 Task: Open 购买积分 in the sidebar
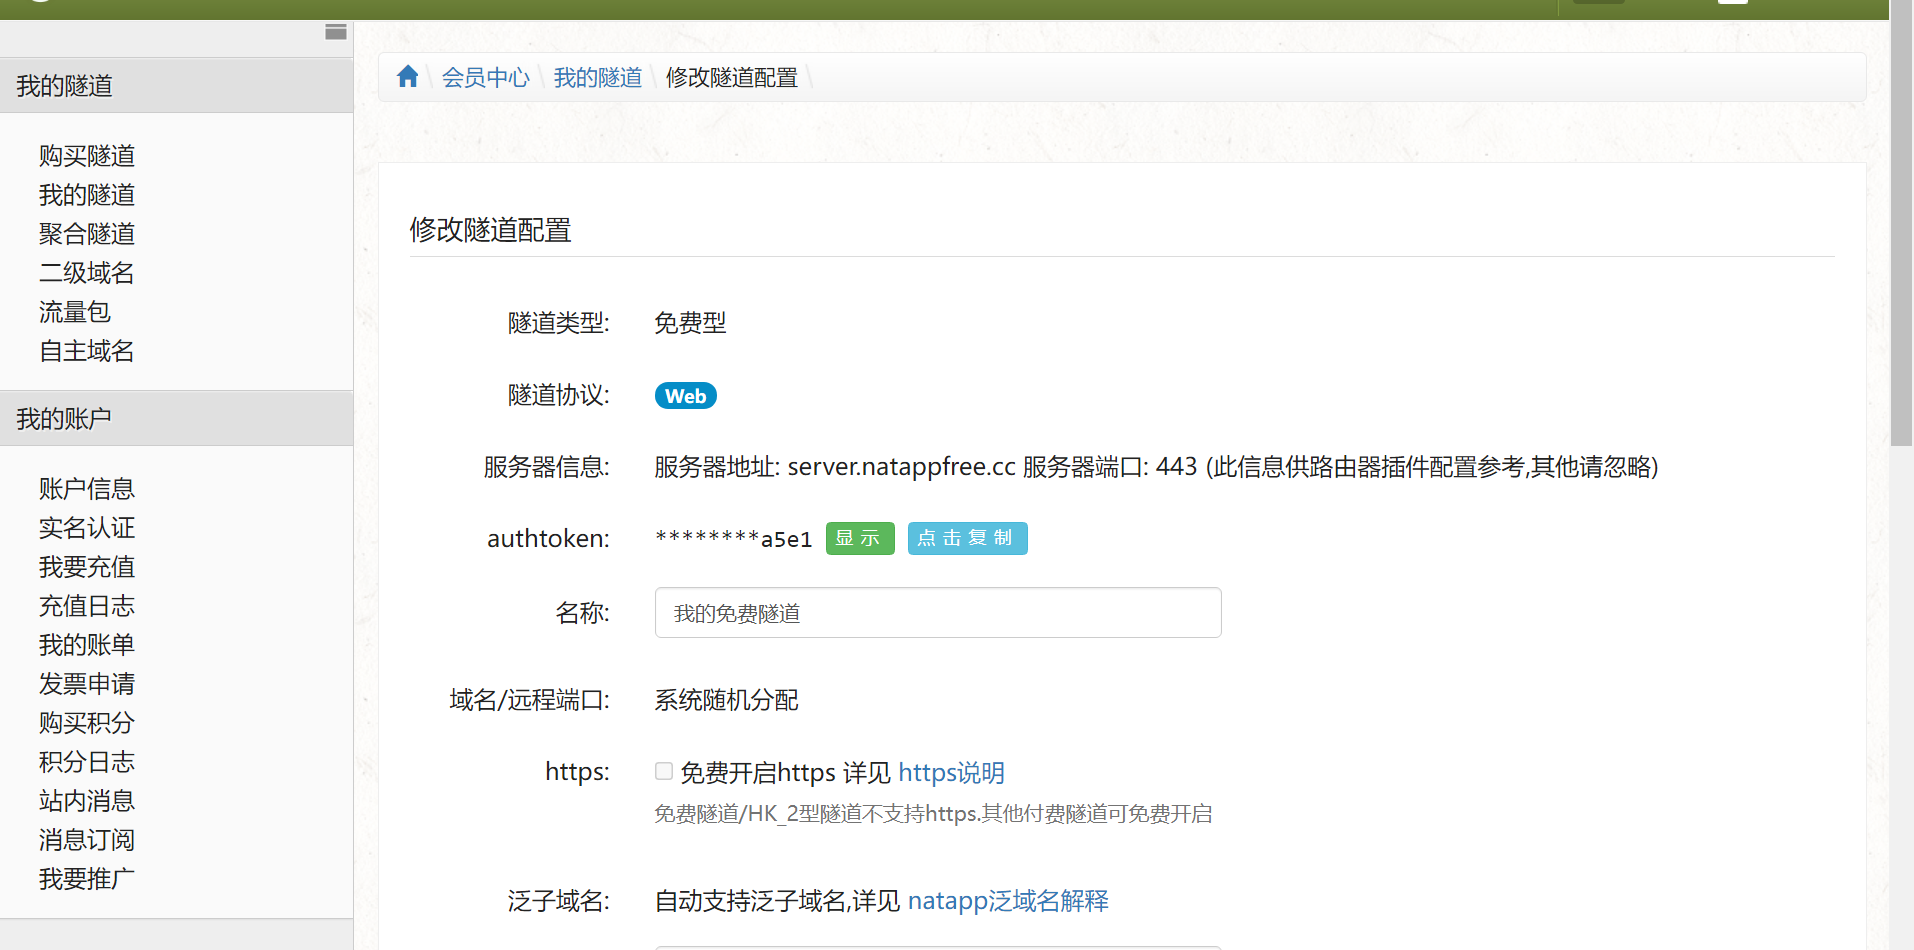[x=87, y=723]
